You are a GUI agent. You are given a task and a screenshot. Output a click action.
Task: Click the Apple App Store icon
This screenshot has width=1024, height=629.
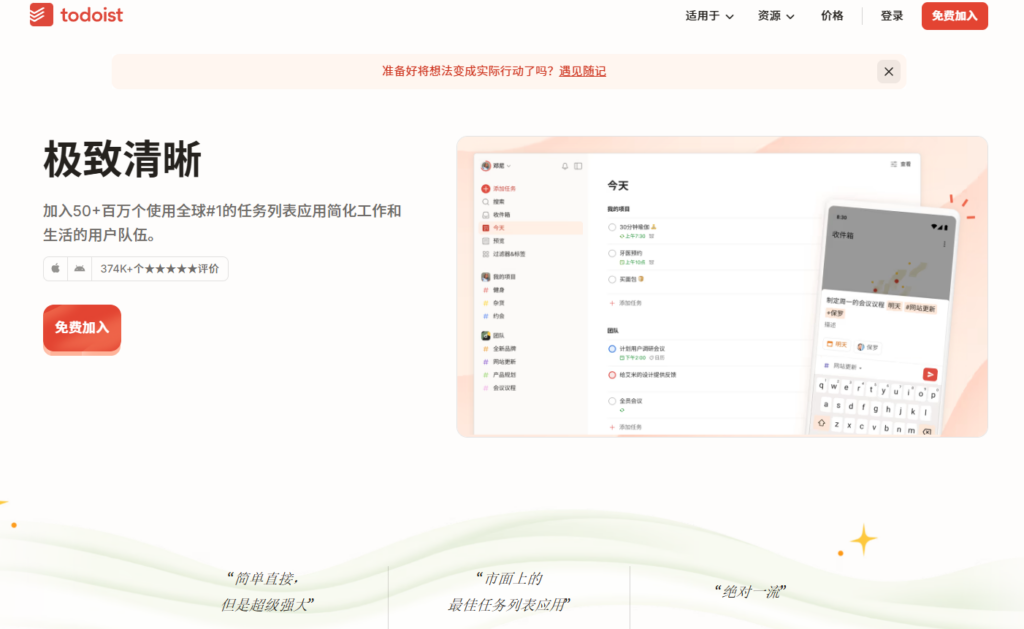coord(56,268)
